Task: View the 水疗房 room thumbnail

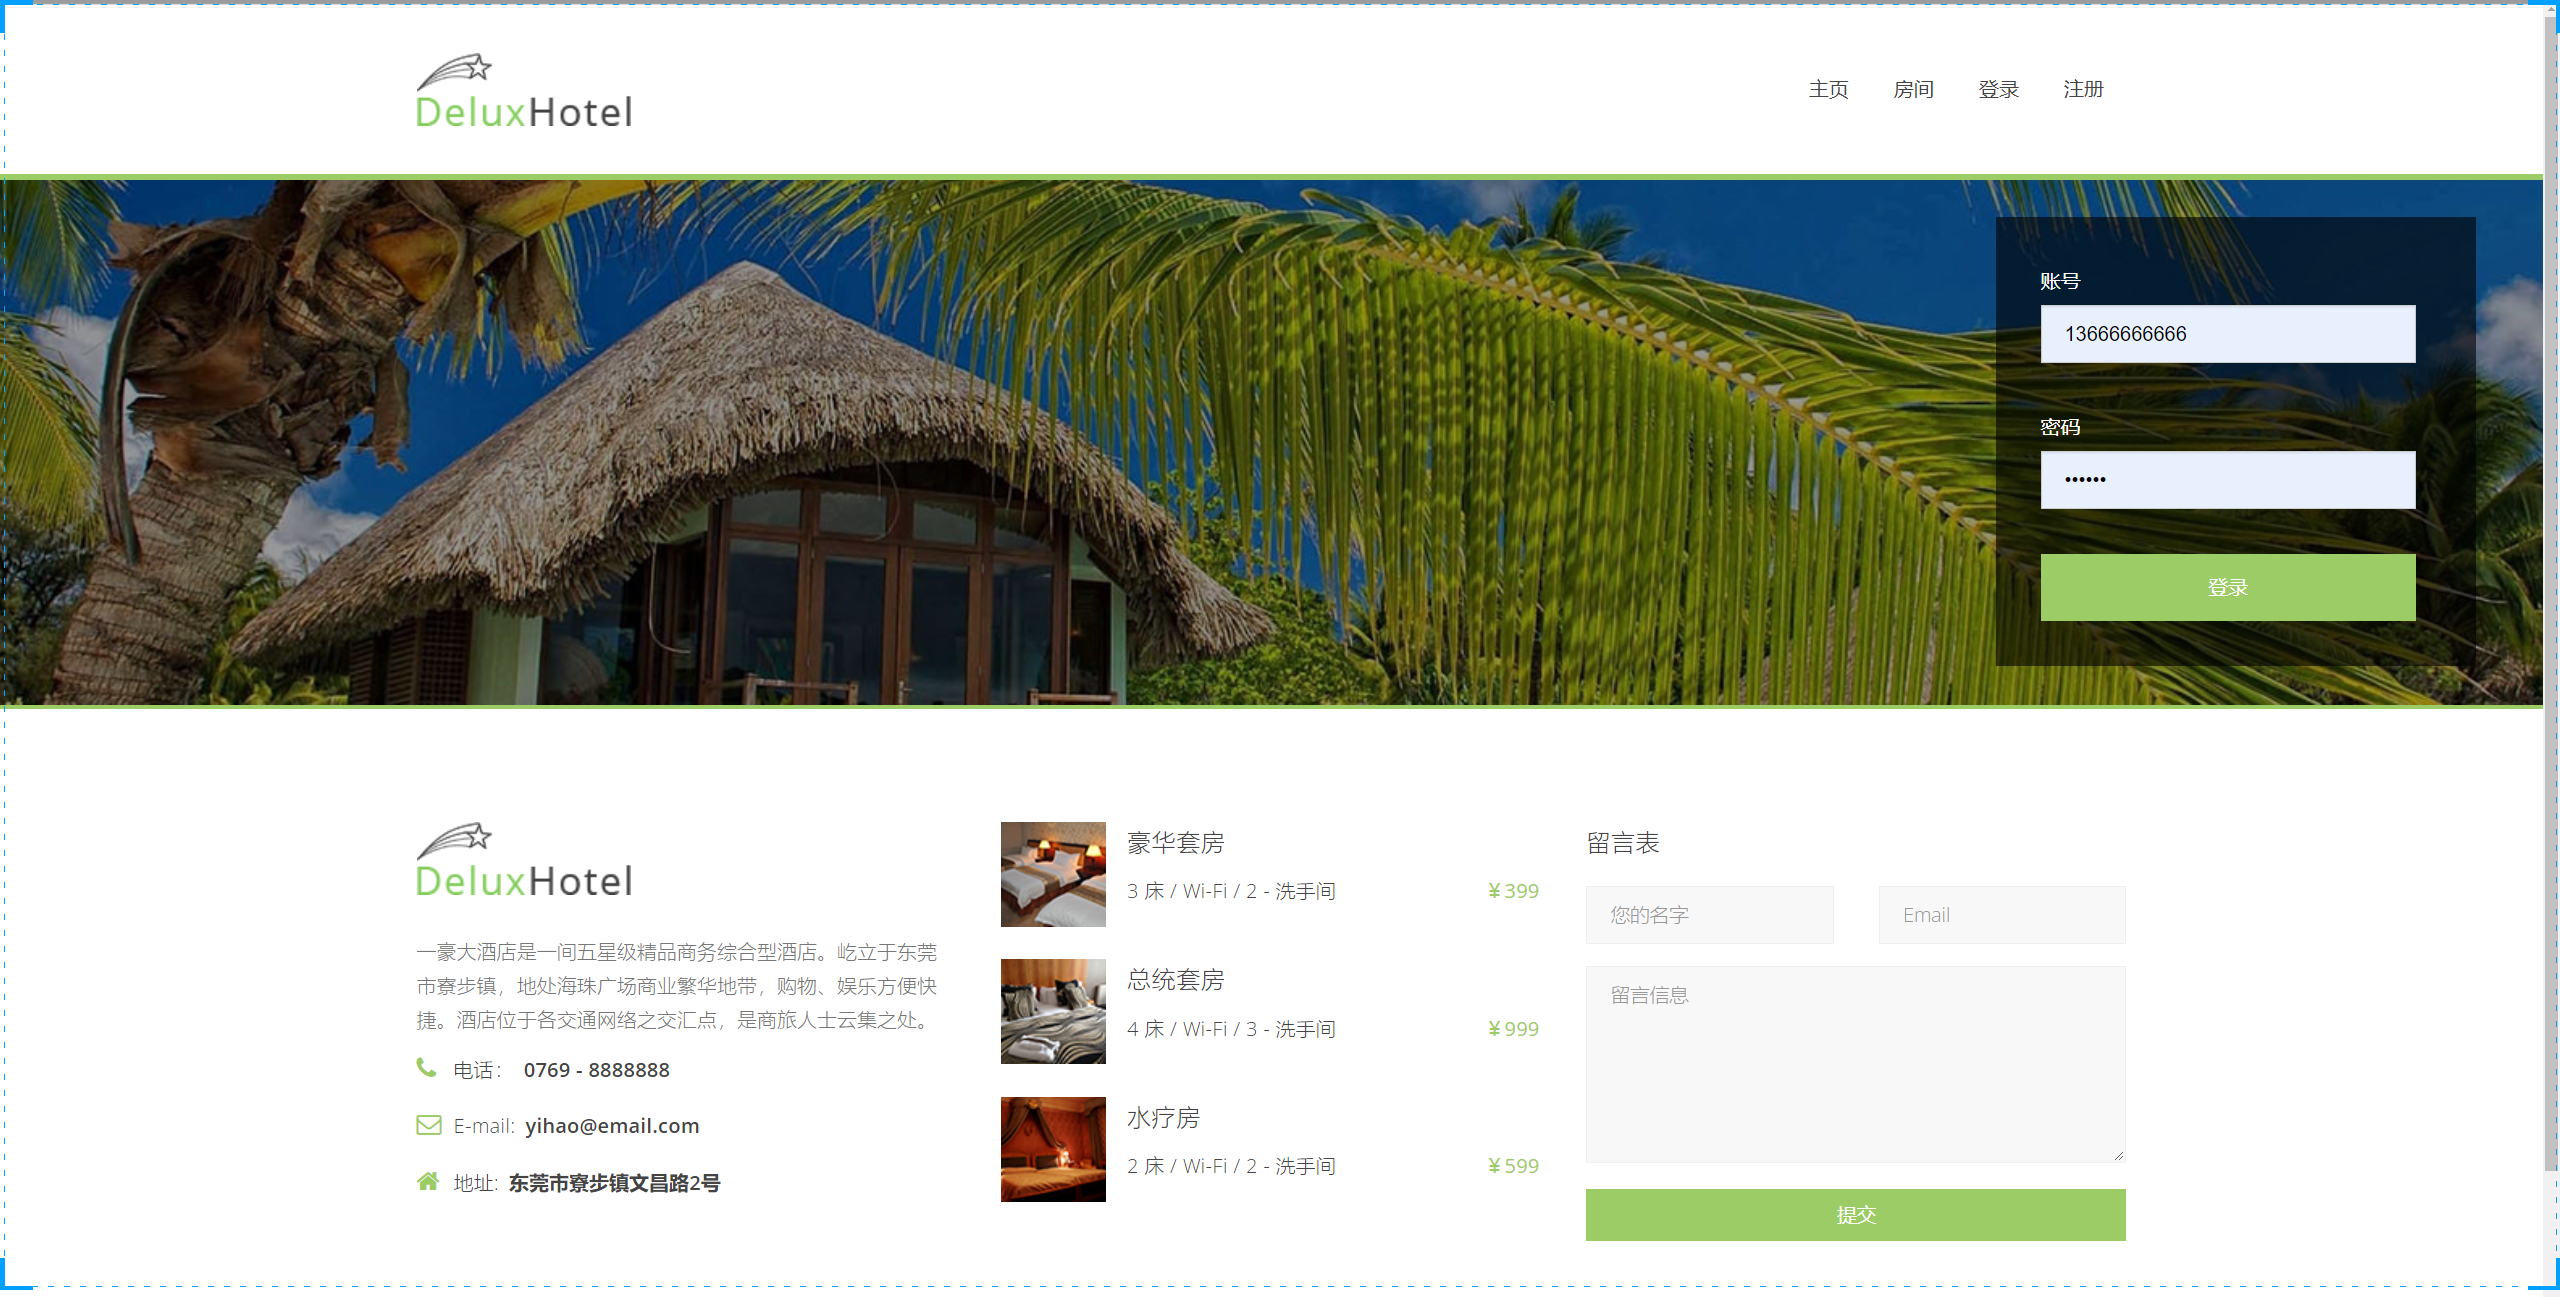Action: [x=1052, y=1148]
